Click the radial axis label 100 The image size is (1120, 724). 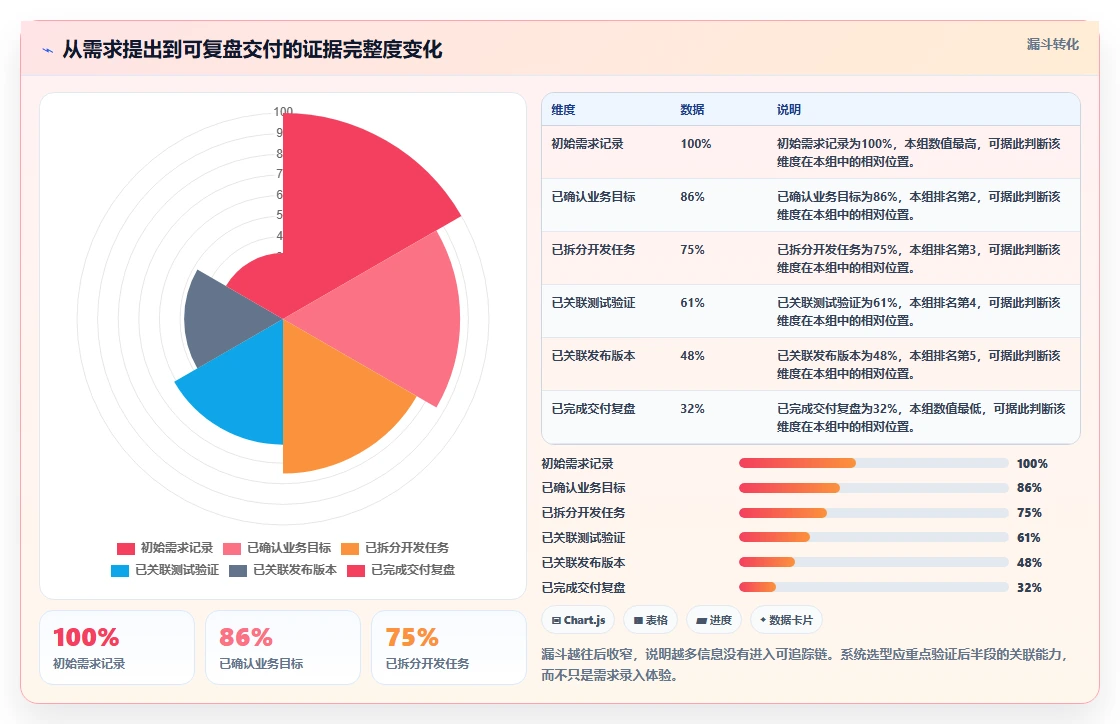pos(283,111)
